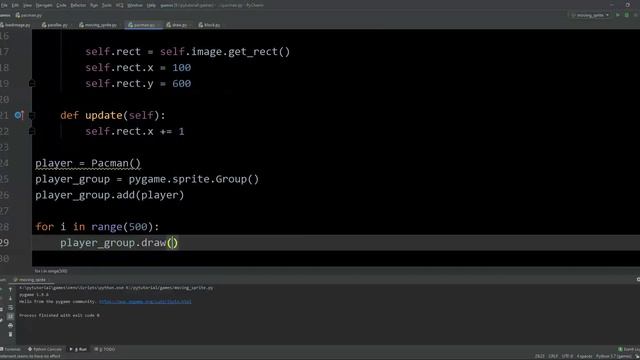Viewport: 640px width, 360px height.
Task: Switch to the block.py editor tab
Action: 209,25
